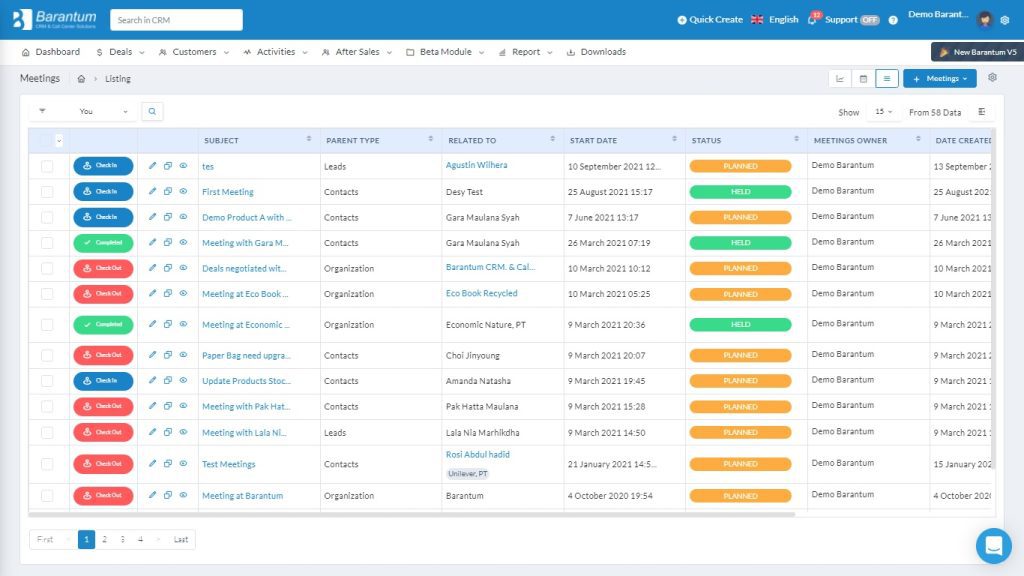The width and height of the screenshot is (1024, 576).
Task: Switch to calendar view icon
Action: click(x=863, y=79)
